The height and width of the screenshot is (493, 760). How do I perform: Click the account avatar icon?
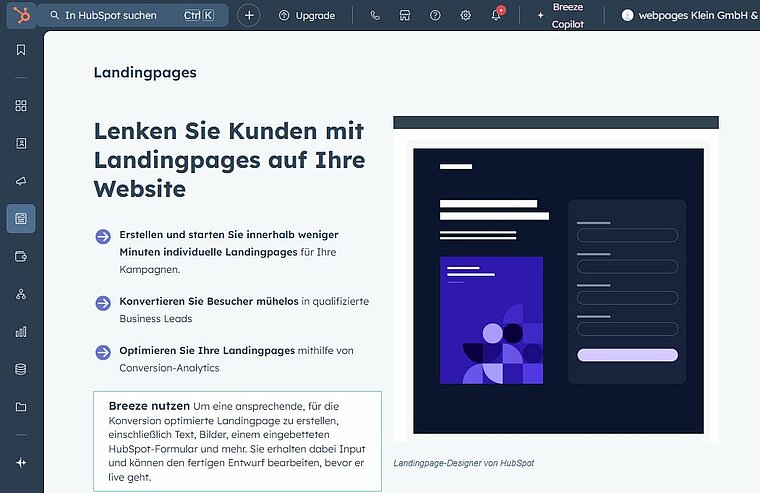[x=627, y=16]
